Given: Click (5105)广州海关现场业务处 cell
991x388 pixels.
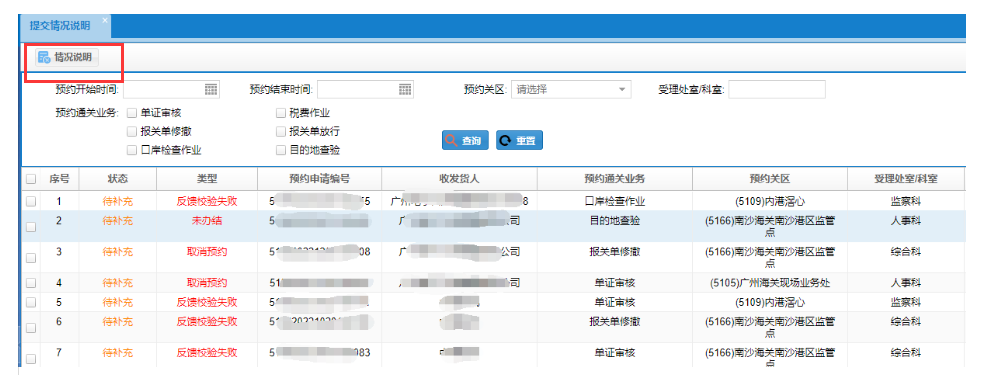Looking at the screenshot, I should pos(770,282).
